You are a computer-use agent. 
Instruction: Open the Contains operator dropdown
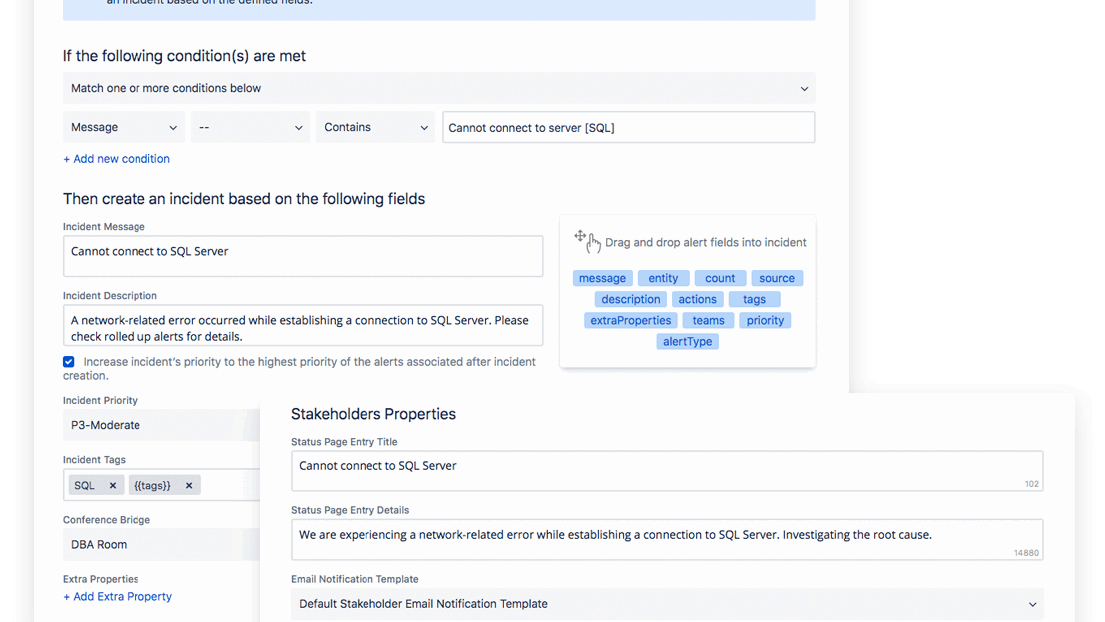[x=375, y=128]
